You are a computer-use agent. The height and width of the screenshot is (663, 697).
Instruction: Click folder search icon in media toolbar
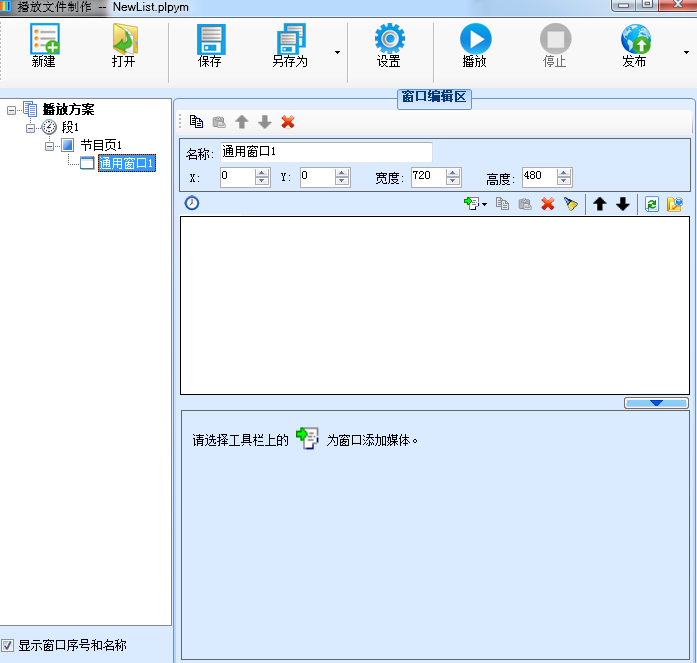point(675,204)
